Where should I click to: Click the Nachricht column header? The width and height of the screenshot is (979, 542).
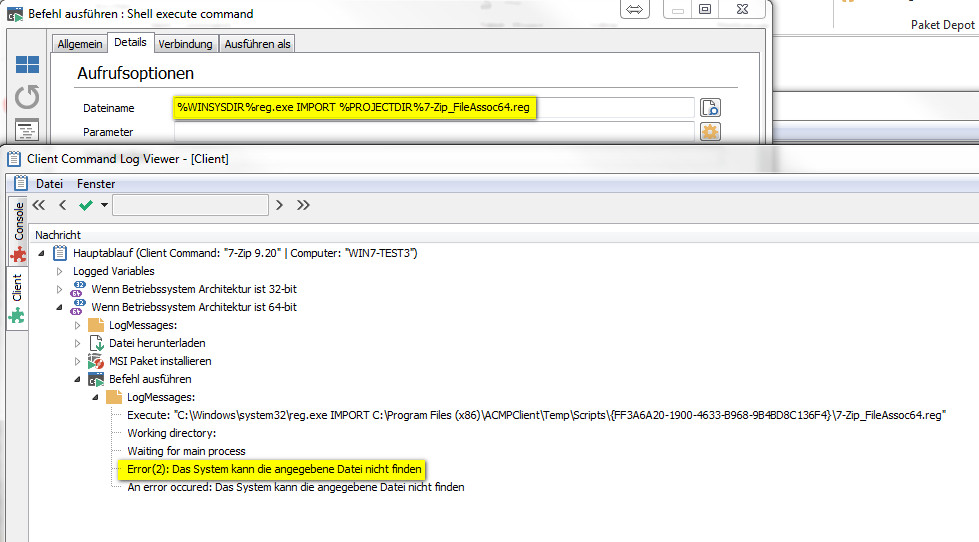point(58,235)
